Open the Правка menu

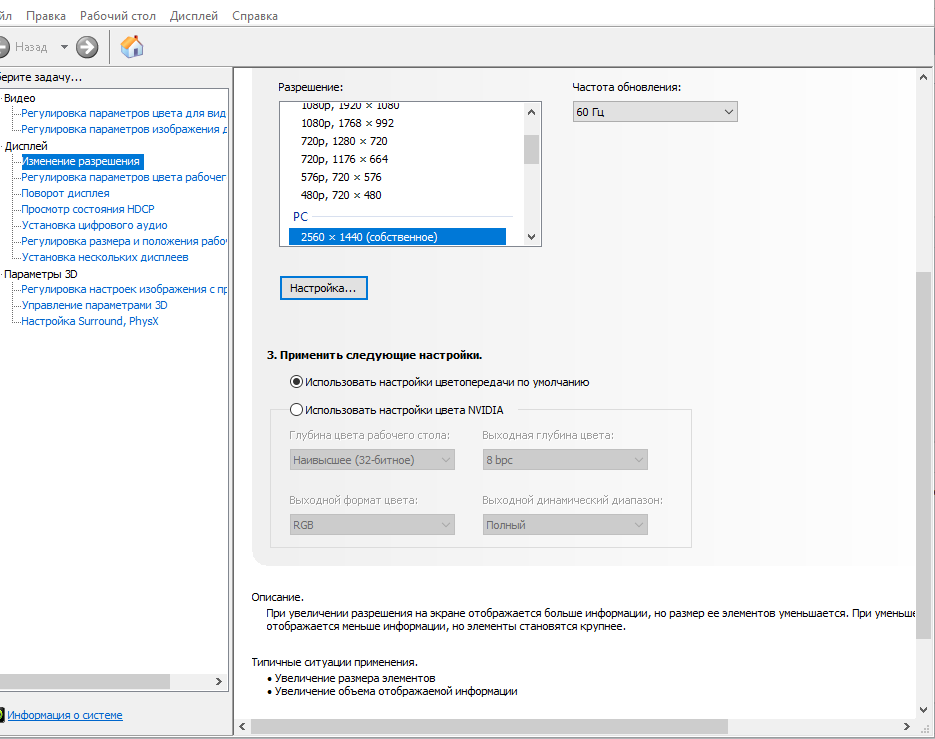pyautogui.click(x=46, y=16)
